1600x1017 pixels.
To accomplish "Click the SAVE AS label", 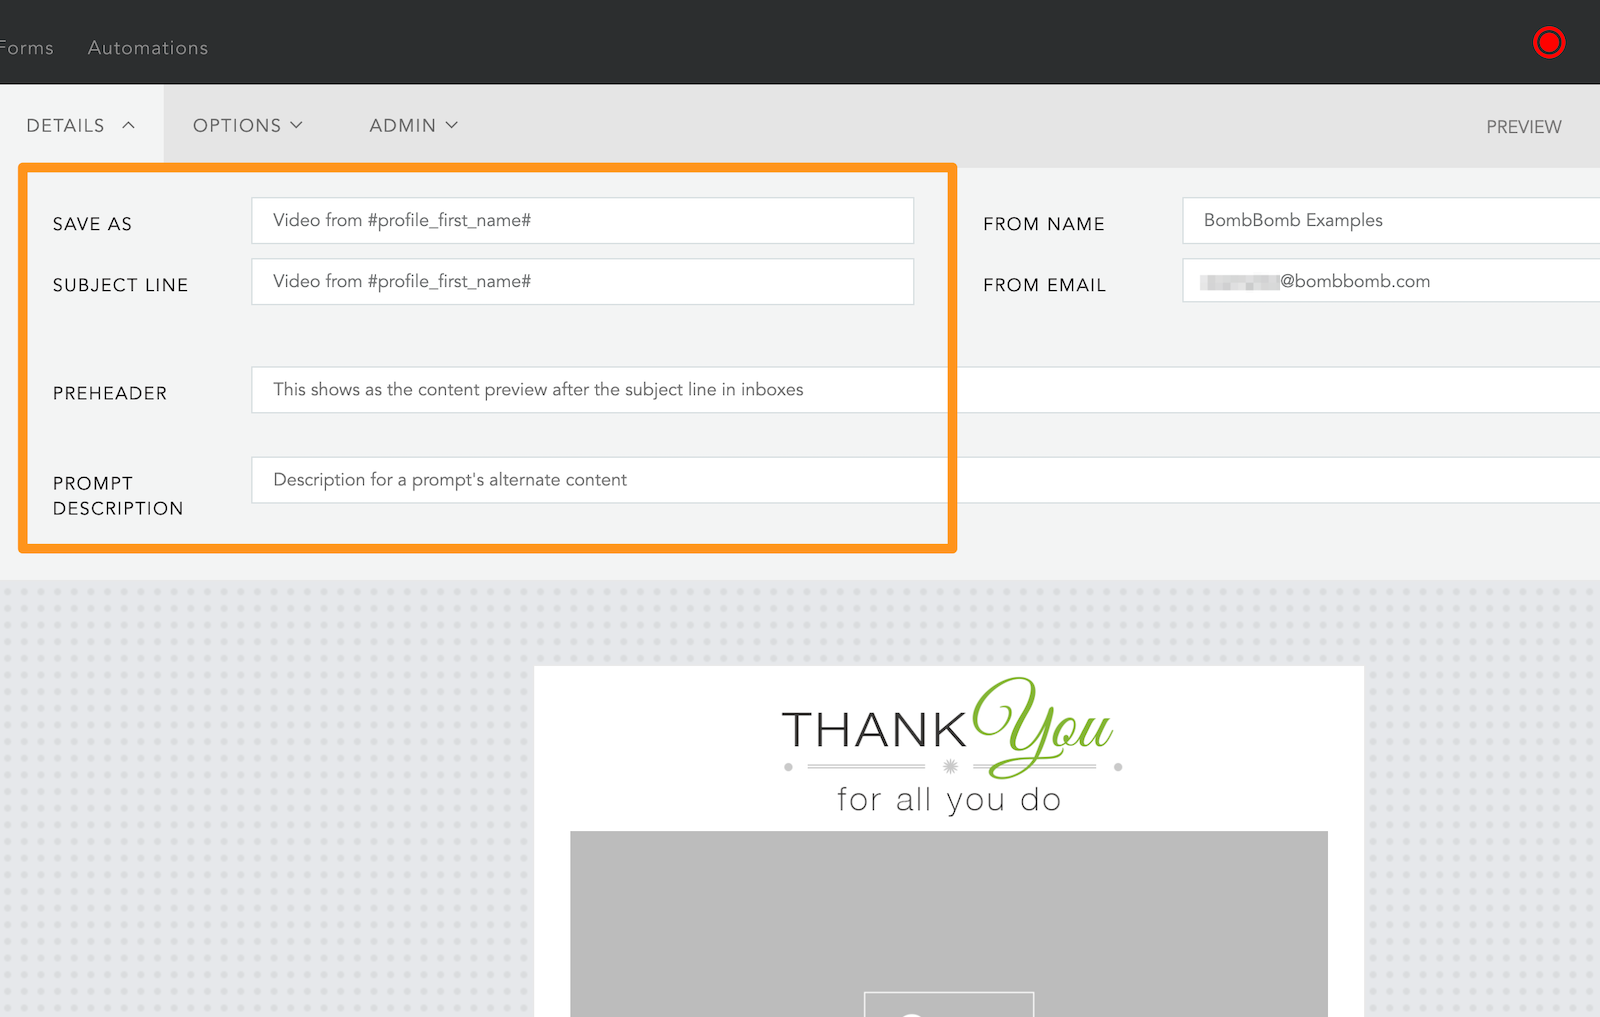I will (92, 224).
